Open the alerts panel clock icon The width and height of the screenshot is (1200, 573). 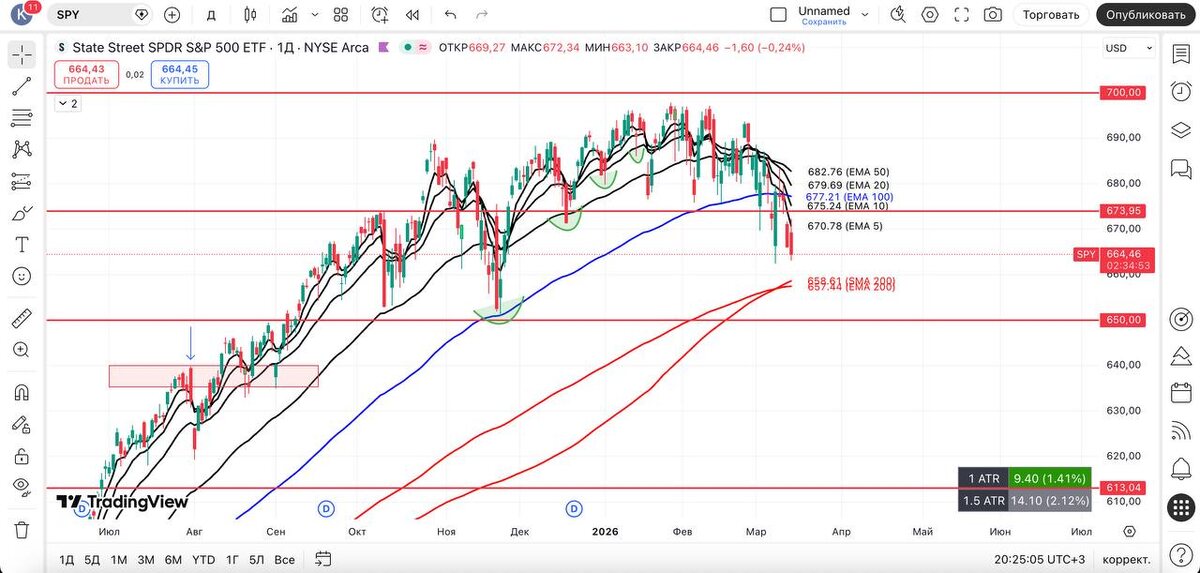(x=1180, y=91)
